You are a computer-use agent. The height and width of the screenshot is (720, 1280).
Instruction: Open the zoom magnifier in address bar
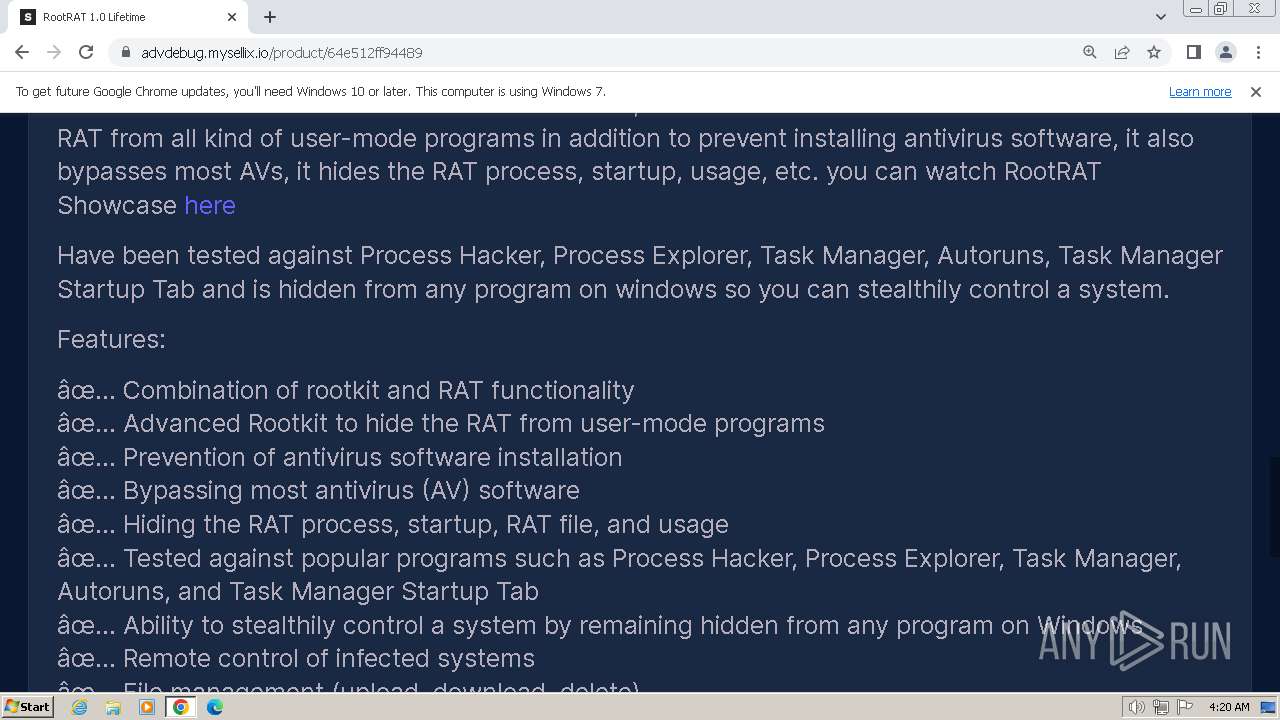(x=1090, y=52)
